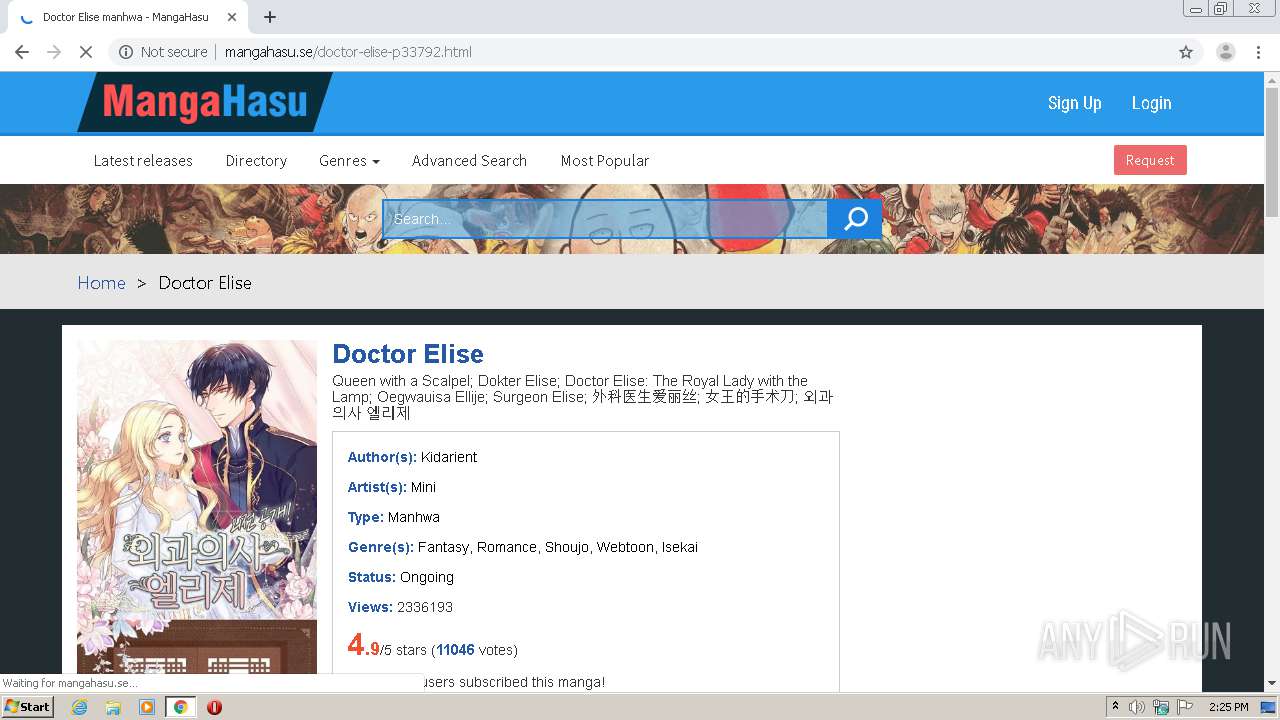The height and width of the screenshot is (720, 1280).
Task: Click the Doctor Elise manhwa browser tab
Action: pos(125,17)
